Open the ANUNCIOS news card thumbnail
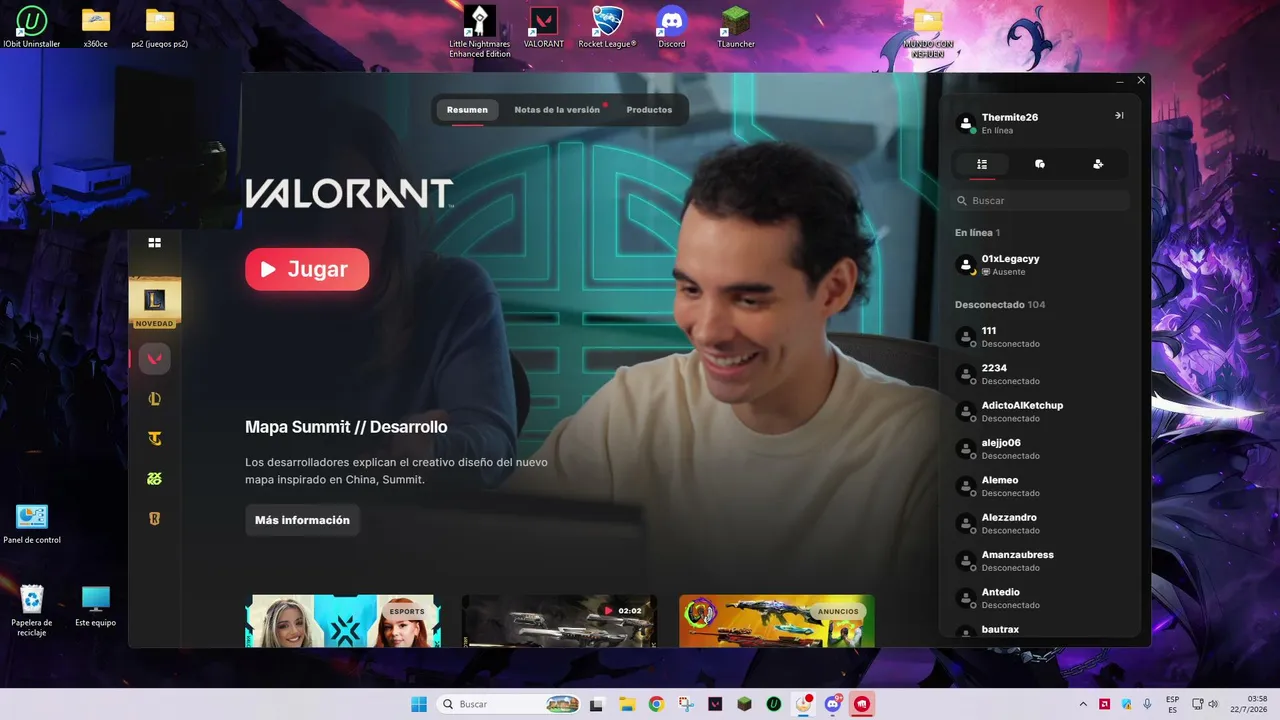 pyautogui.click(x=777, y=621)
